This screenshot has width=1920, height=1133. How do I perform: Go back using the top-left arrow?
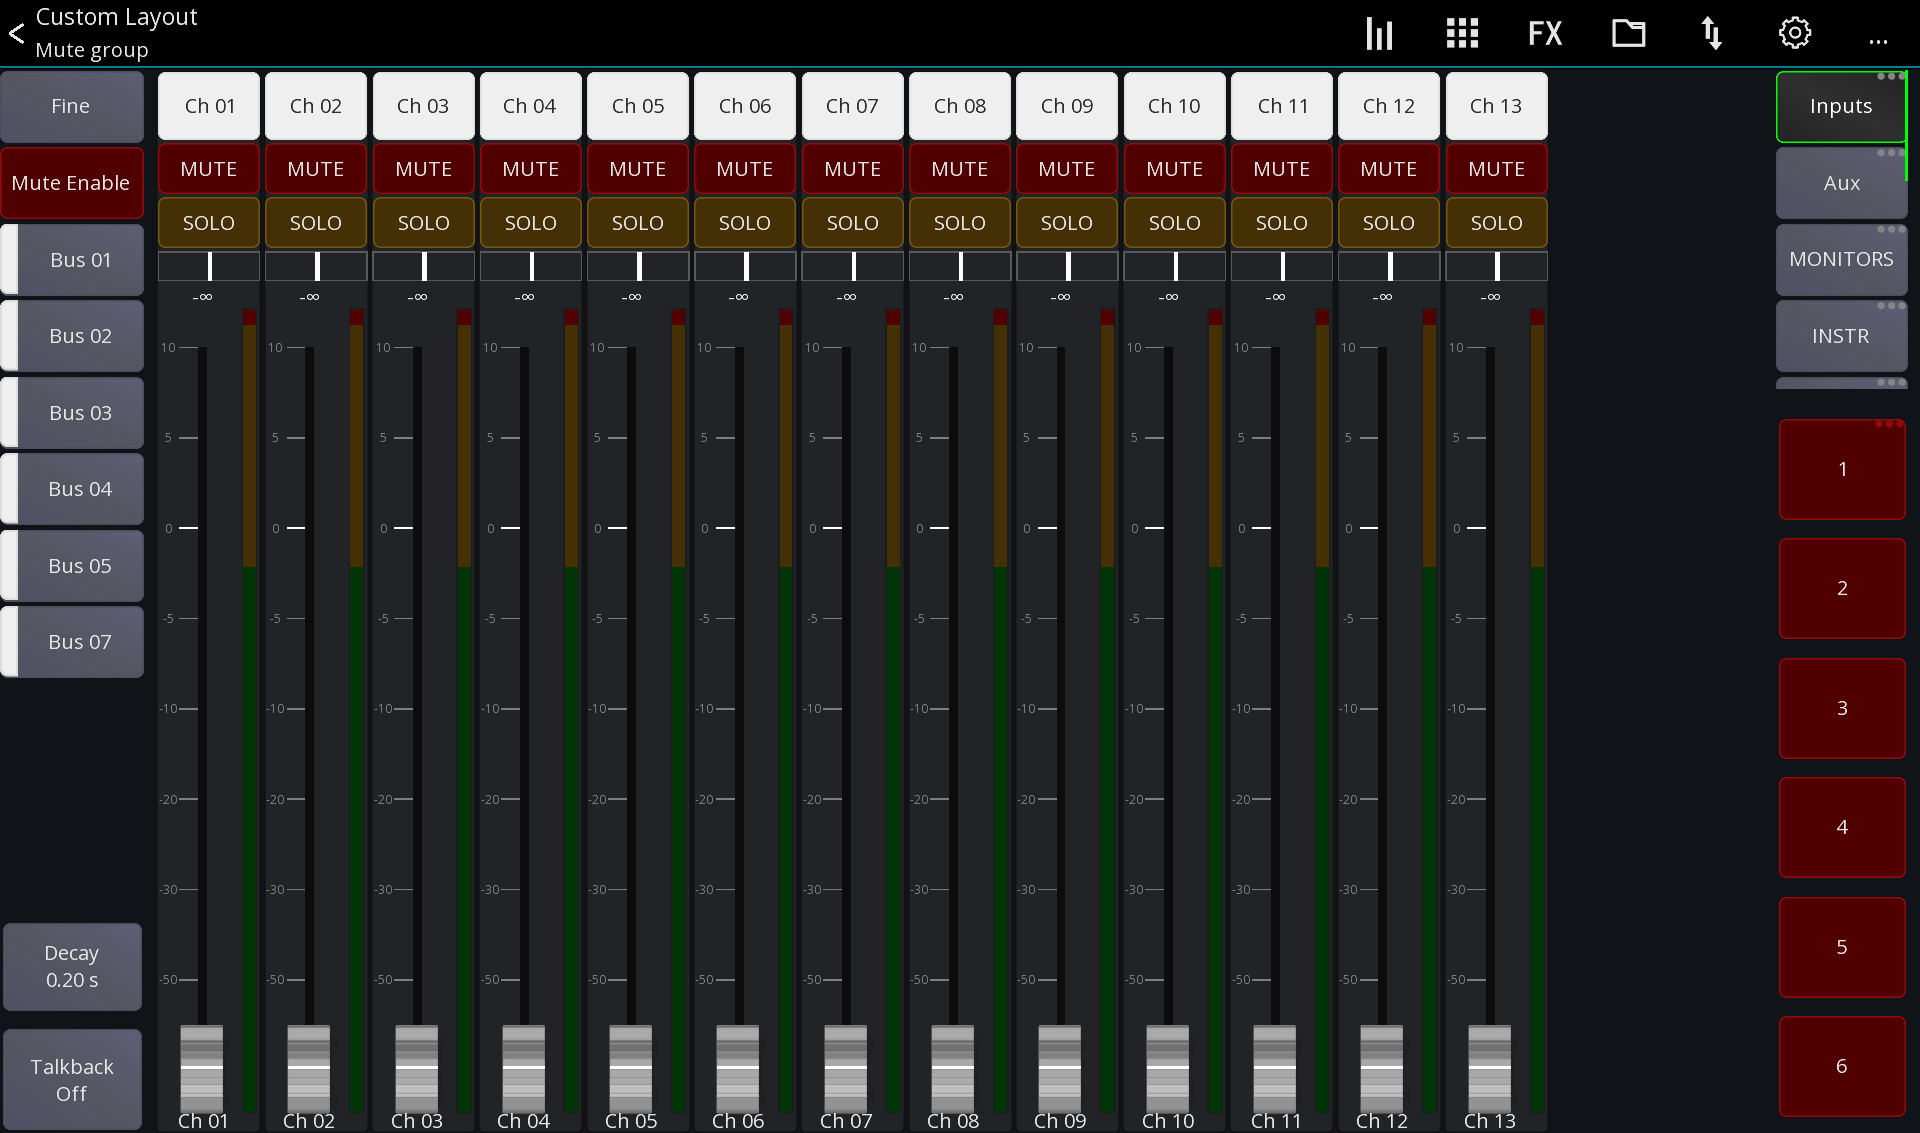[17, 34]
